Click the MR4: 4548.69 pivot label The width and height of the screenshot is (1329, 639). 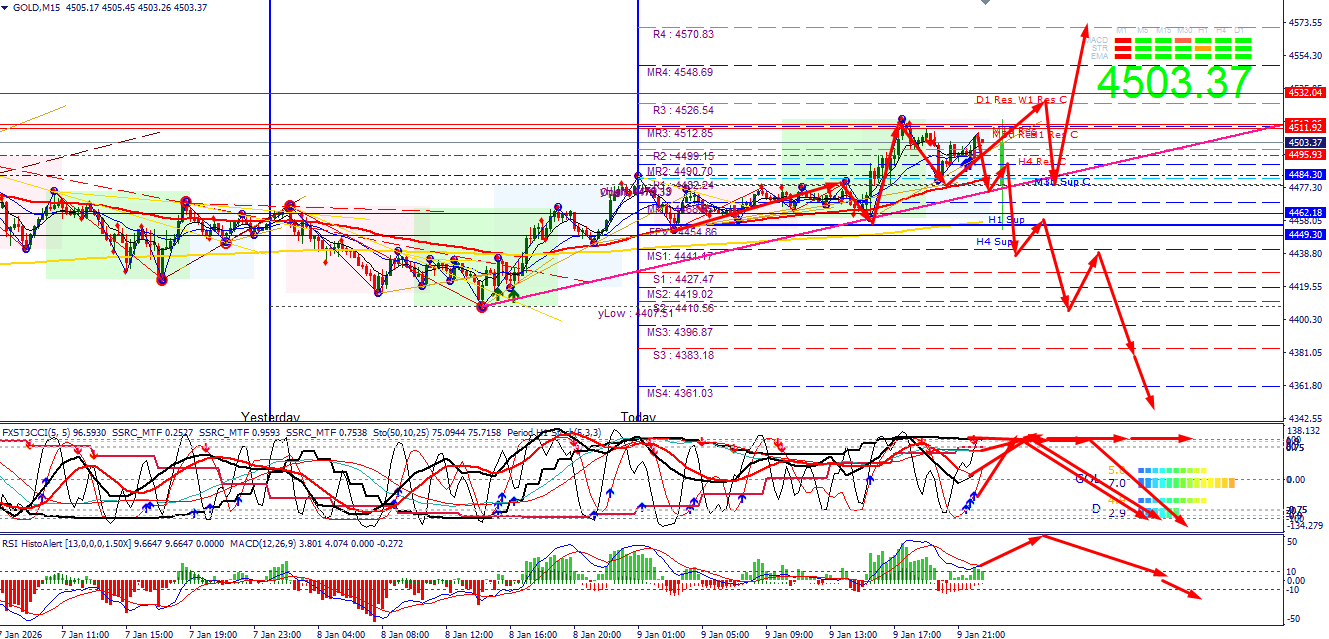pos(679,72)
